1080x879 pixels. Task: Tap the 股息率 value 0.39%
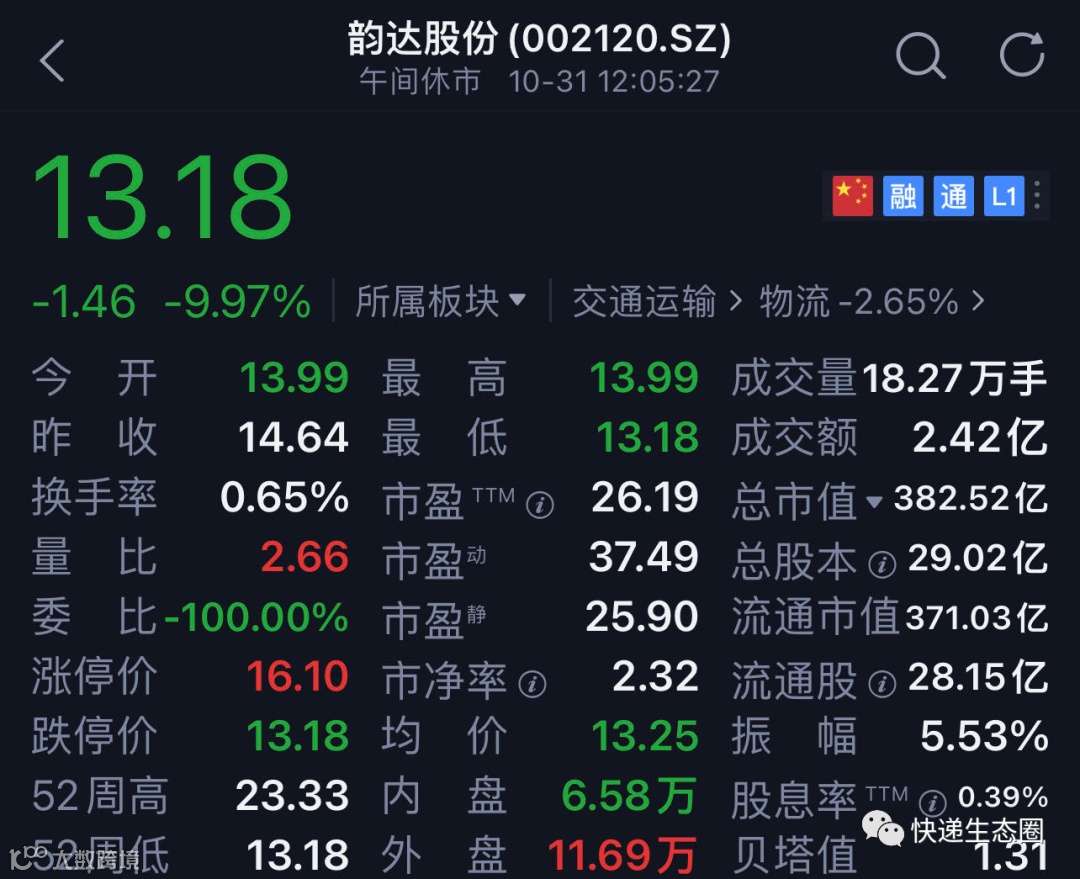1003,797
